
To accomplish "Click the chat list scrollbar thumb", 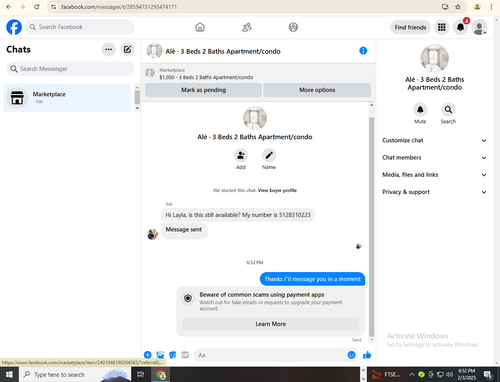I will tap(137, 97).
